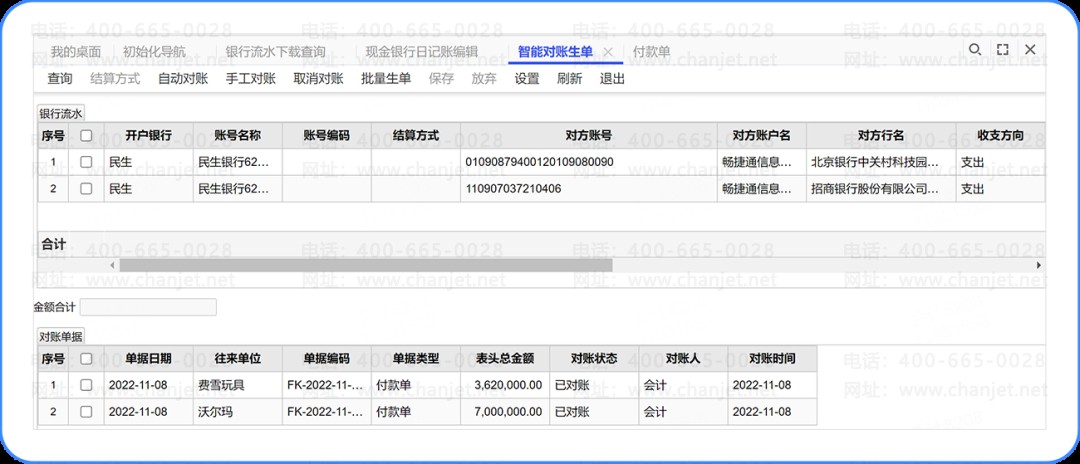The height and width of the screenshot is (464, 1080).
Task: Click the horizontal scrollbar left arrow
Action: (112, 265)
